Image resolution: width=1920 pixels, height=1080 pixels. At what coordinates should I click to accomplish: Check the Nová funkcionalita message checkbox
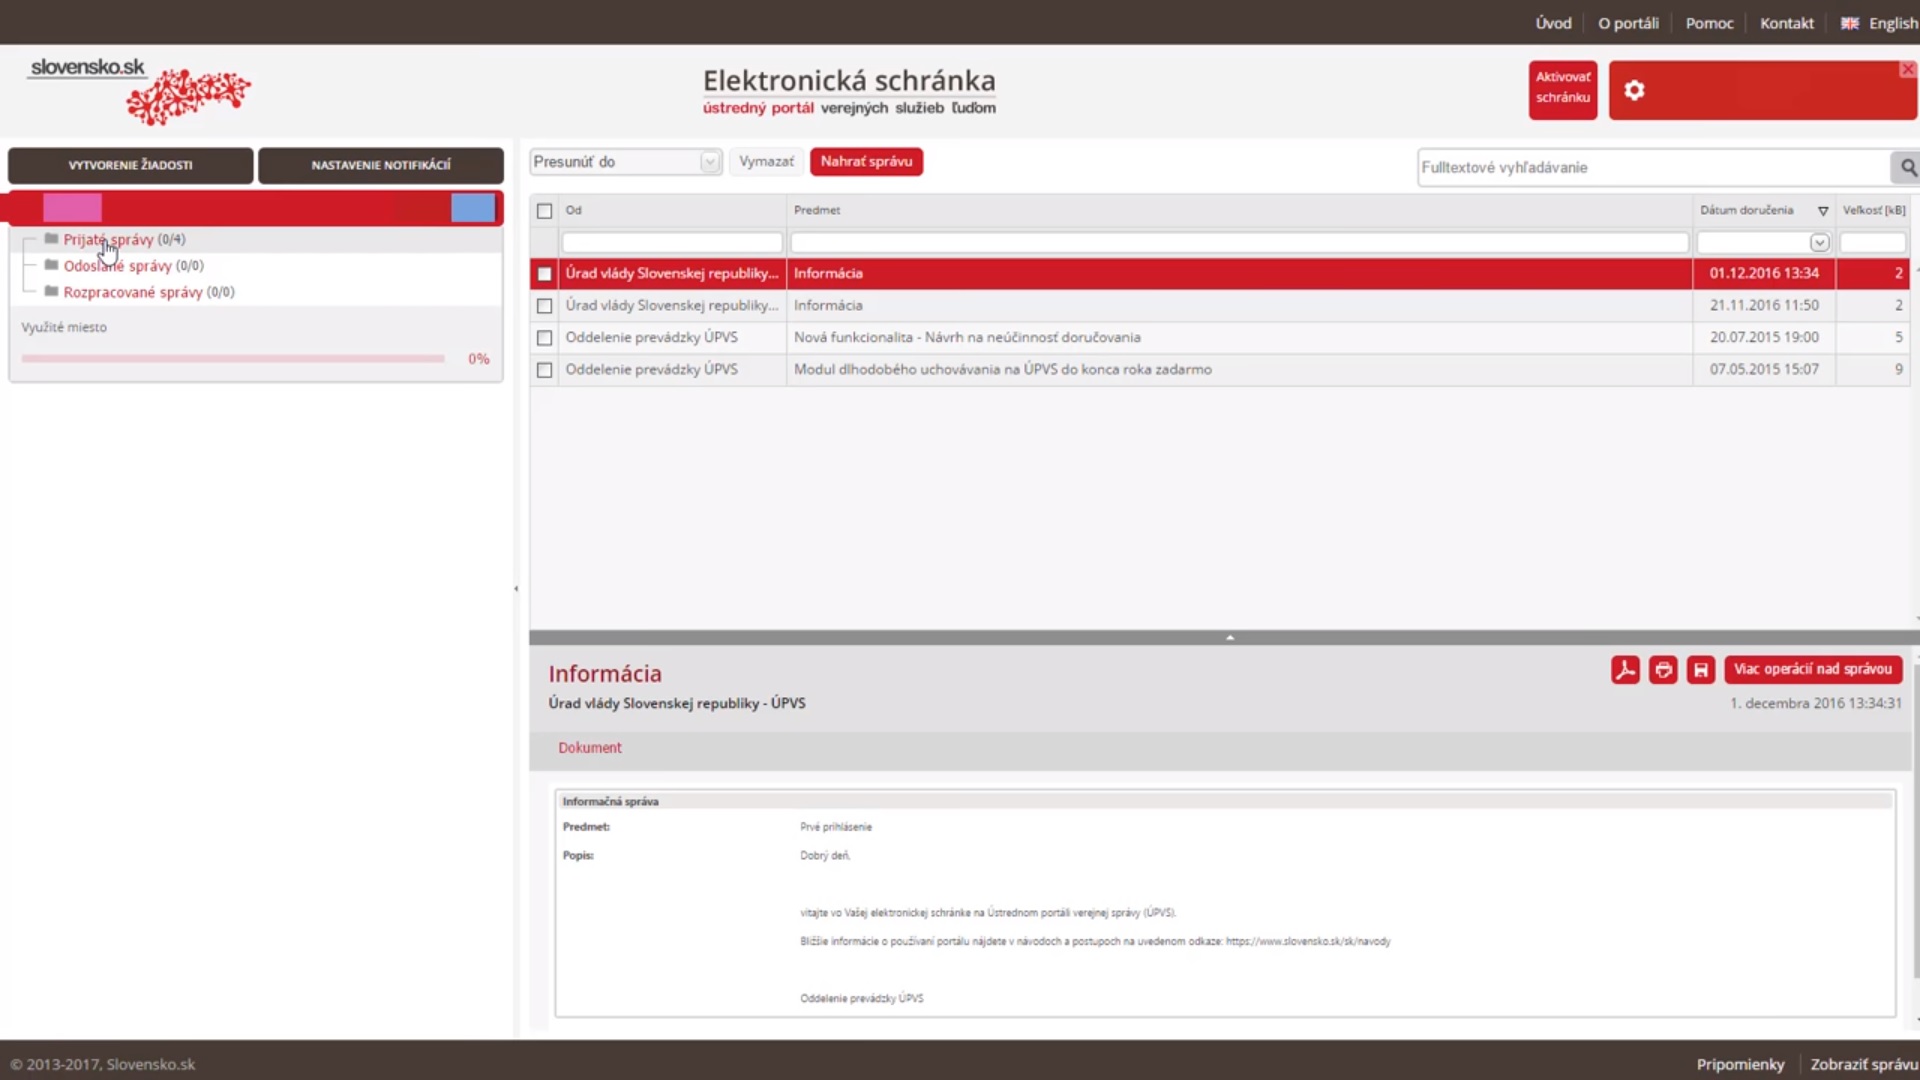(x=544, y=338)
